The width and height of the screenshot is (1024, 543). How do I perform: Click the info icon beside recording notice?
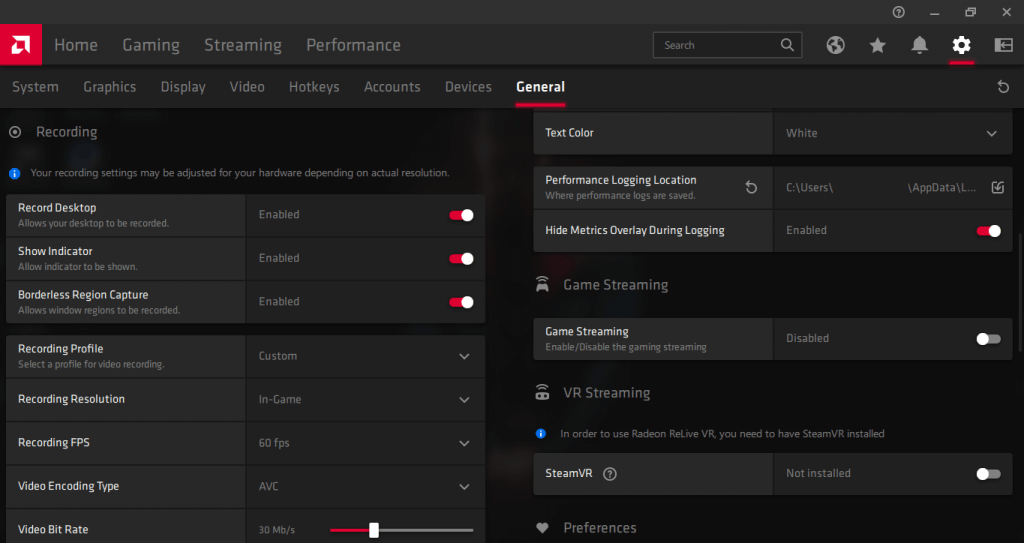click(x=14, y=173)
